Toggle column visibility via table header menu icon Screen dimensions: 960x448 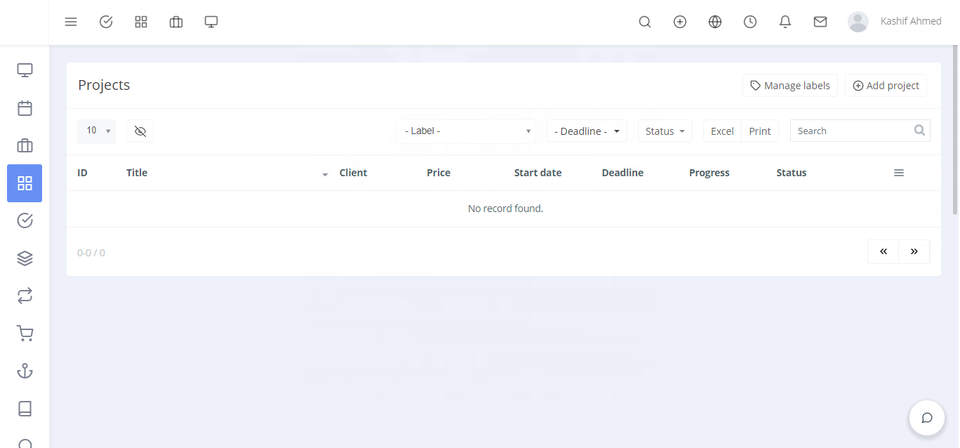(x=898, y=173)
